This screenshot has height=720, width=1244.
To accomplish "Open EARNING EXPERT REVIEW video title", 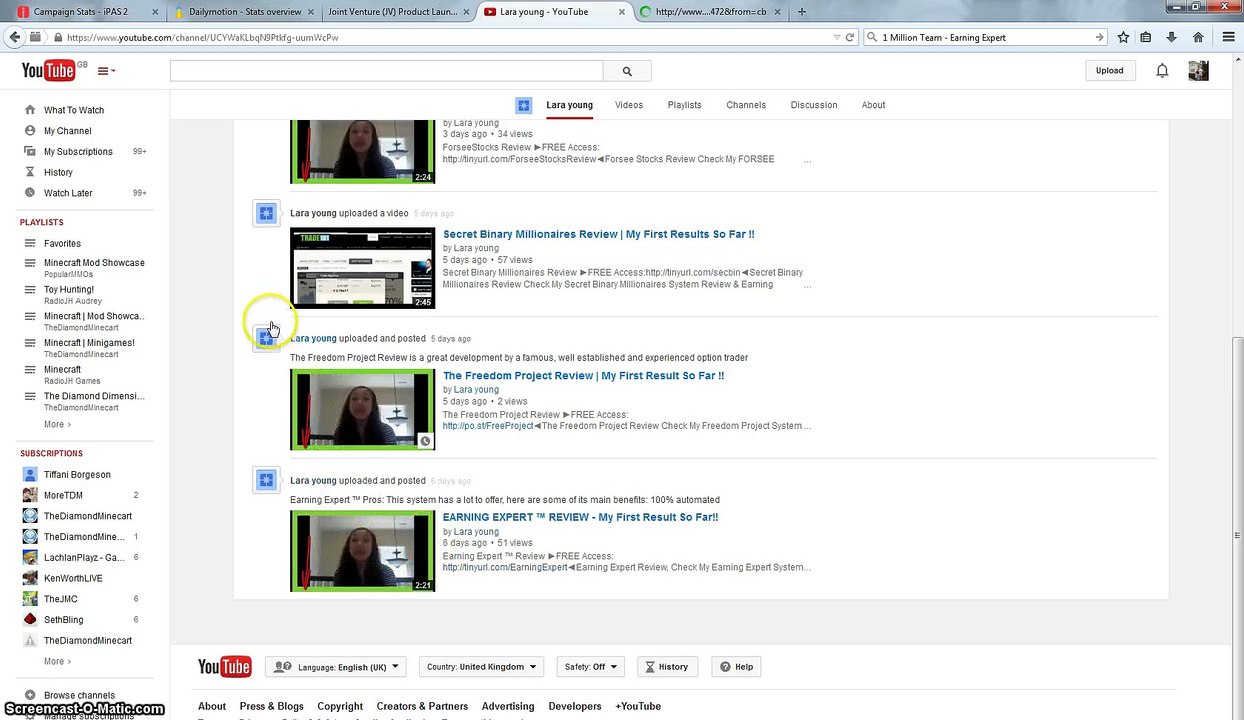I will 581,518.
